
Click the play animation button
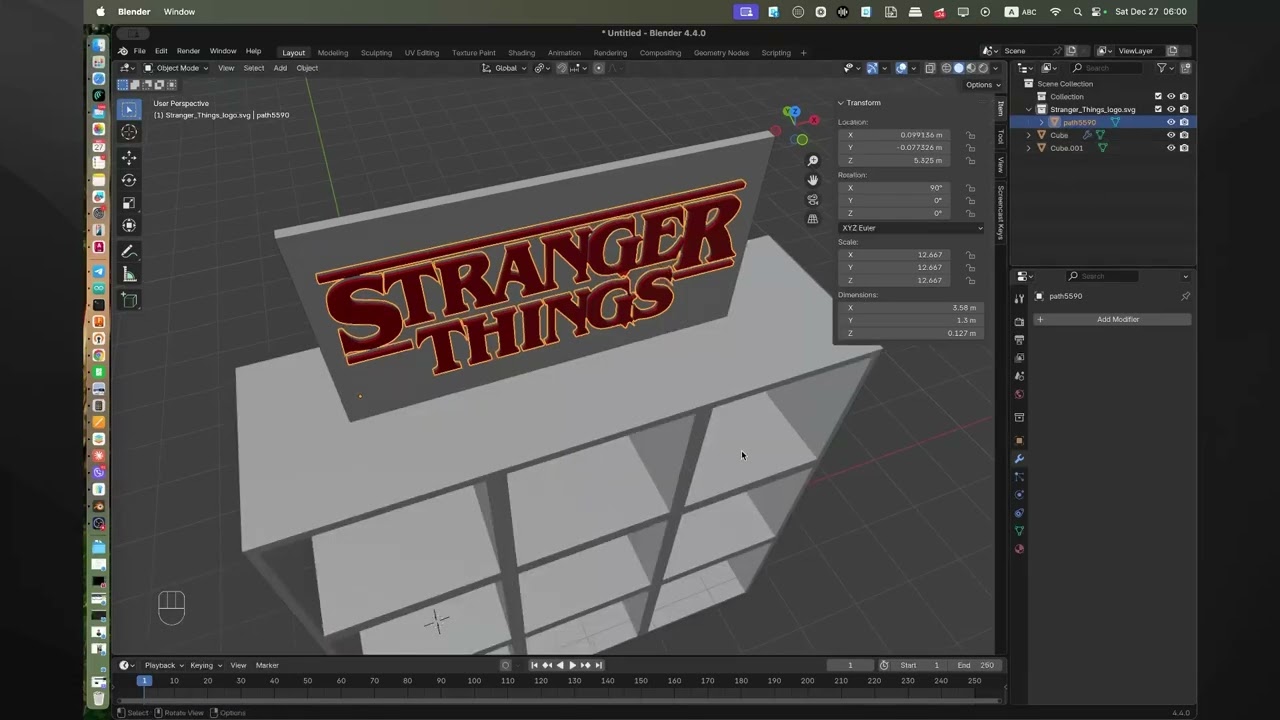tap(572, 665)
